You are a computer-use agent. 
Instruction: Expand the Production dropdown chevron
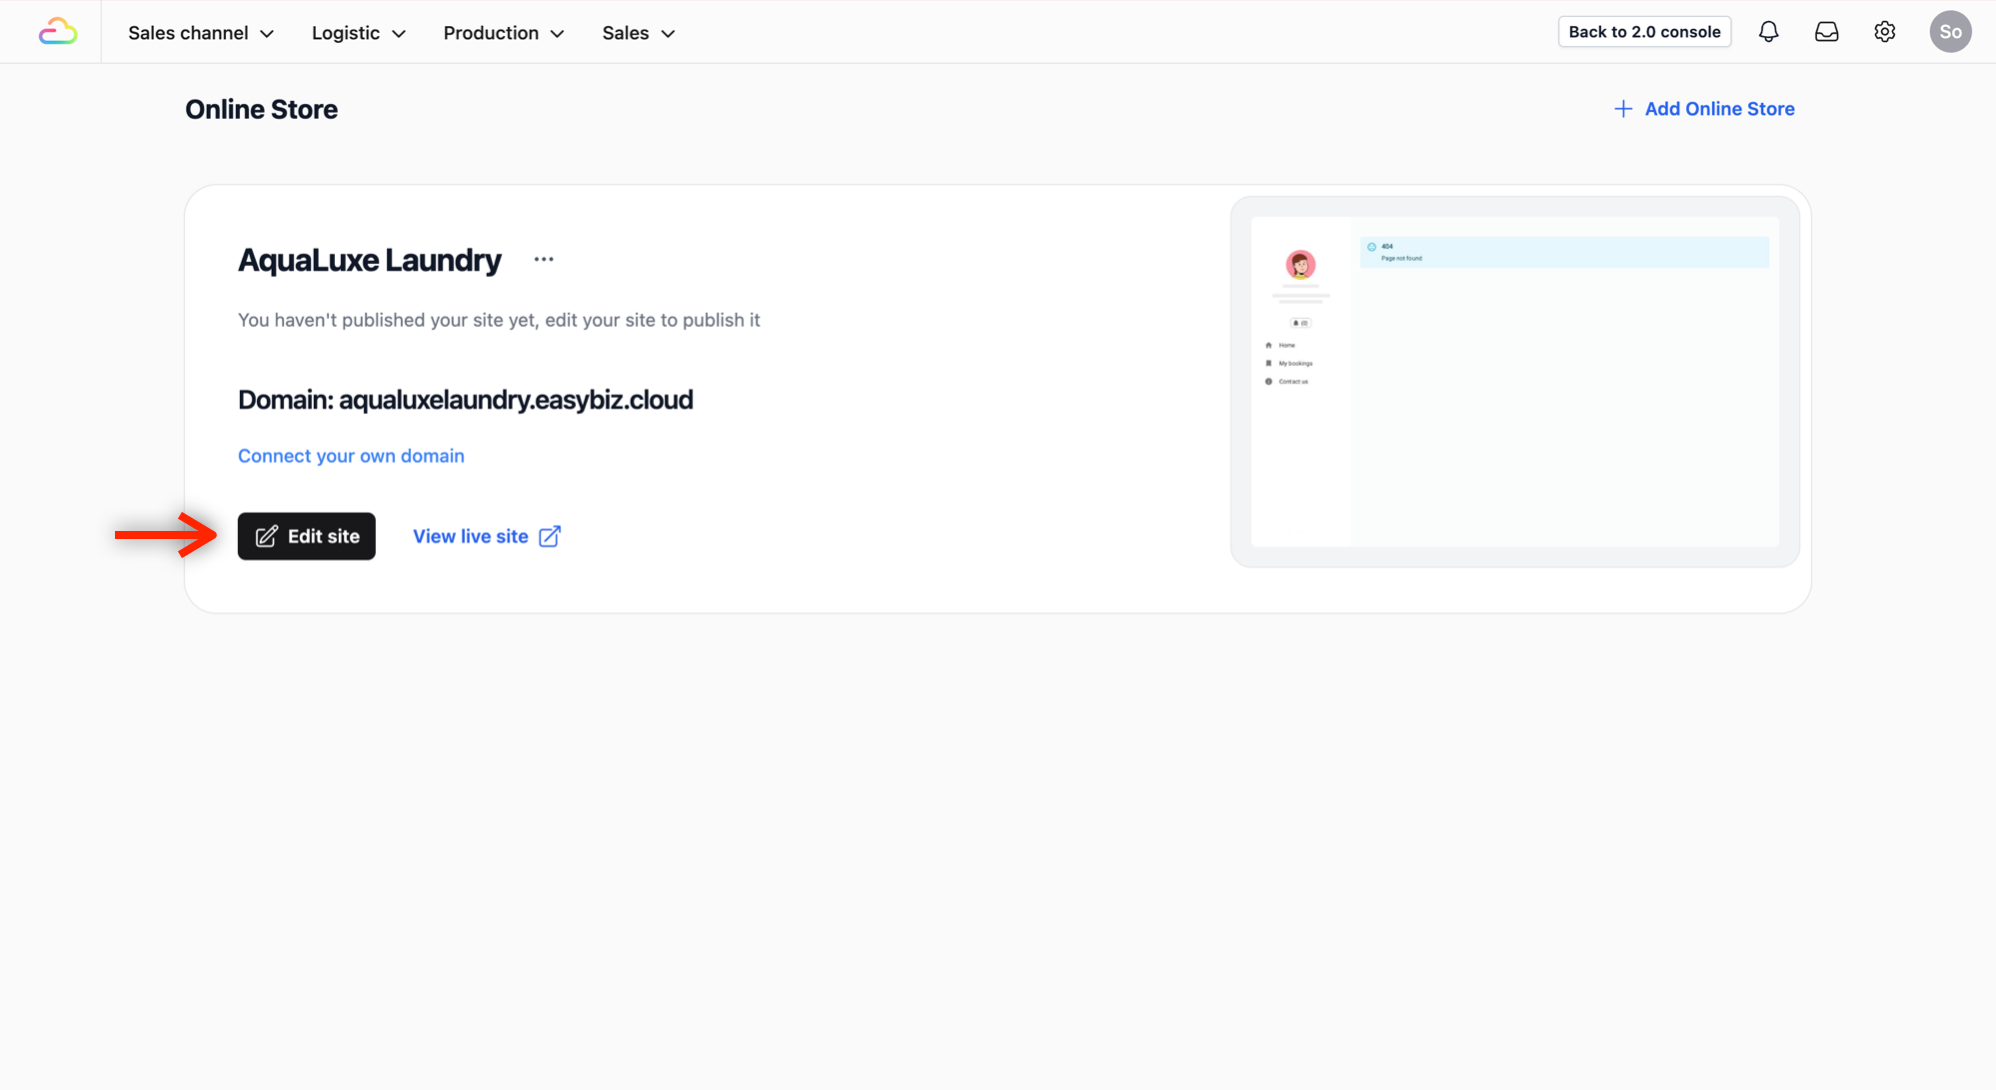point(558,34)
